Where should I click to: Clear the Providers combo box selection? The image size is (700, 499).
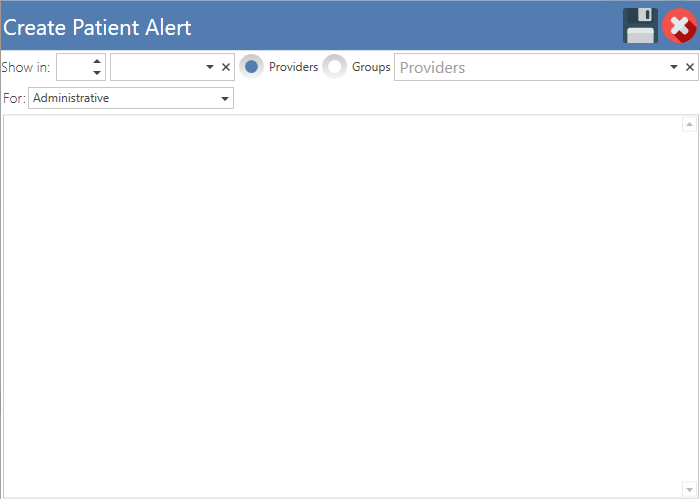point(690,67)
